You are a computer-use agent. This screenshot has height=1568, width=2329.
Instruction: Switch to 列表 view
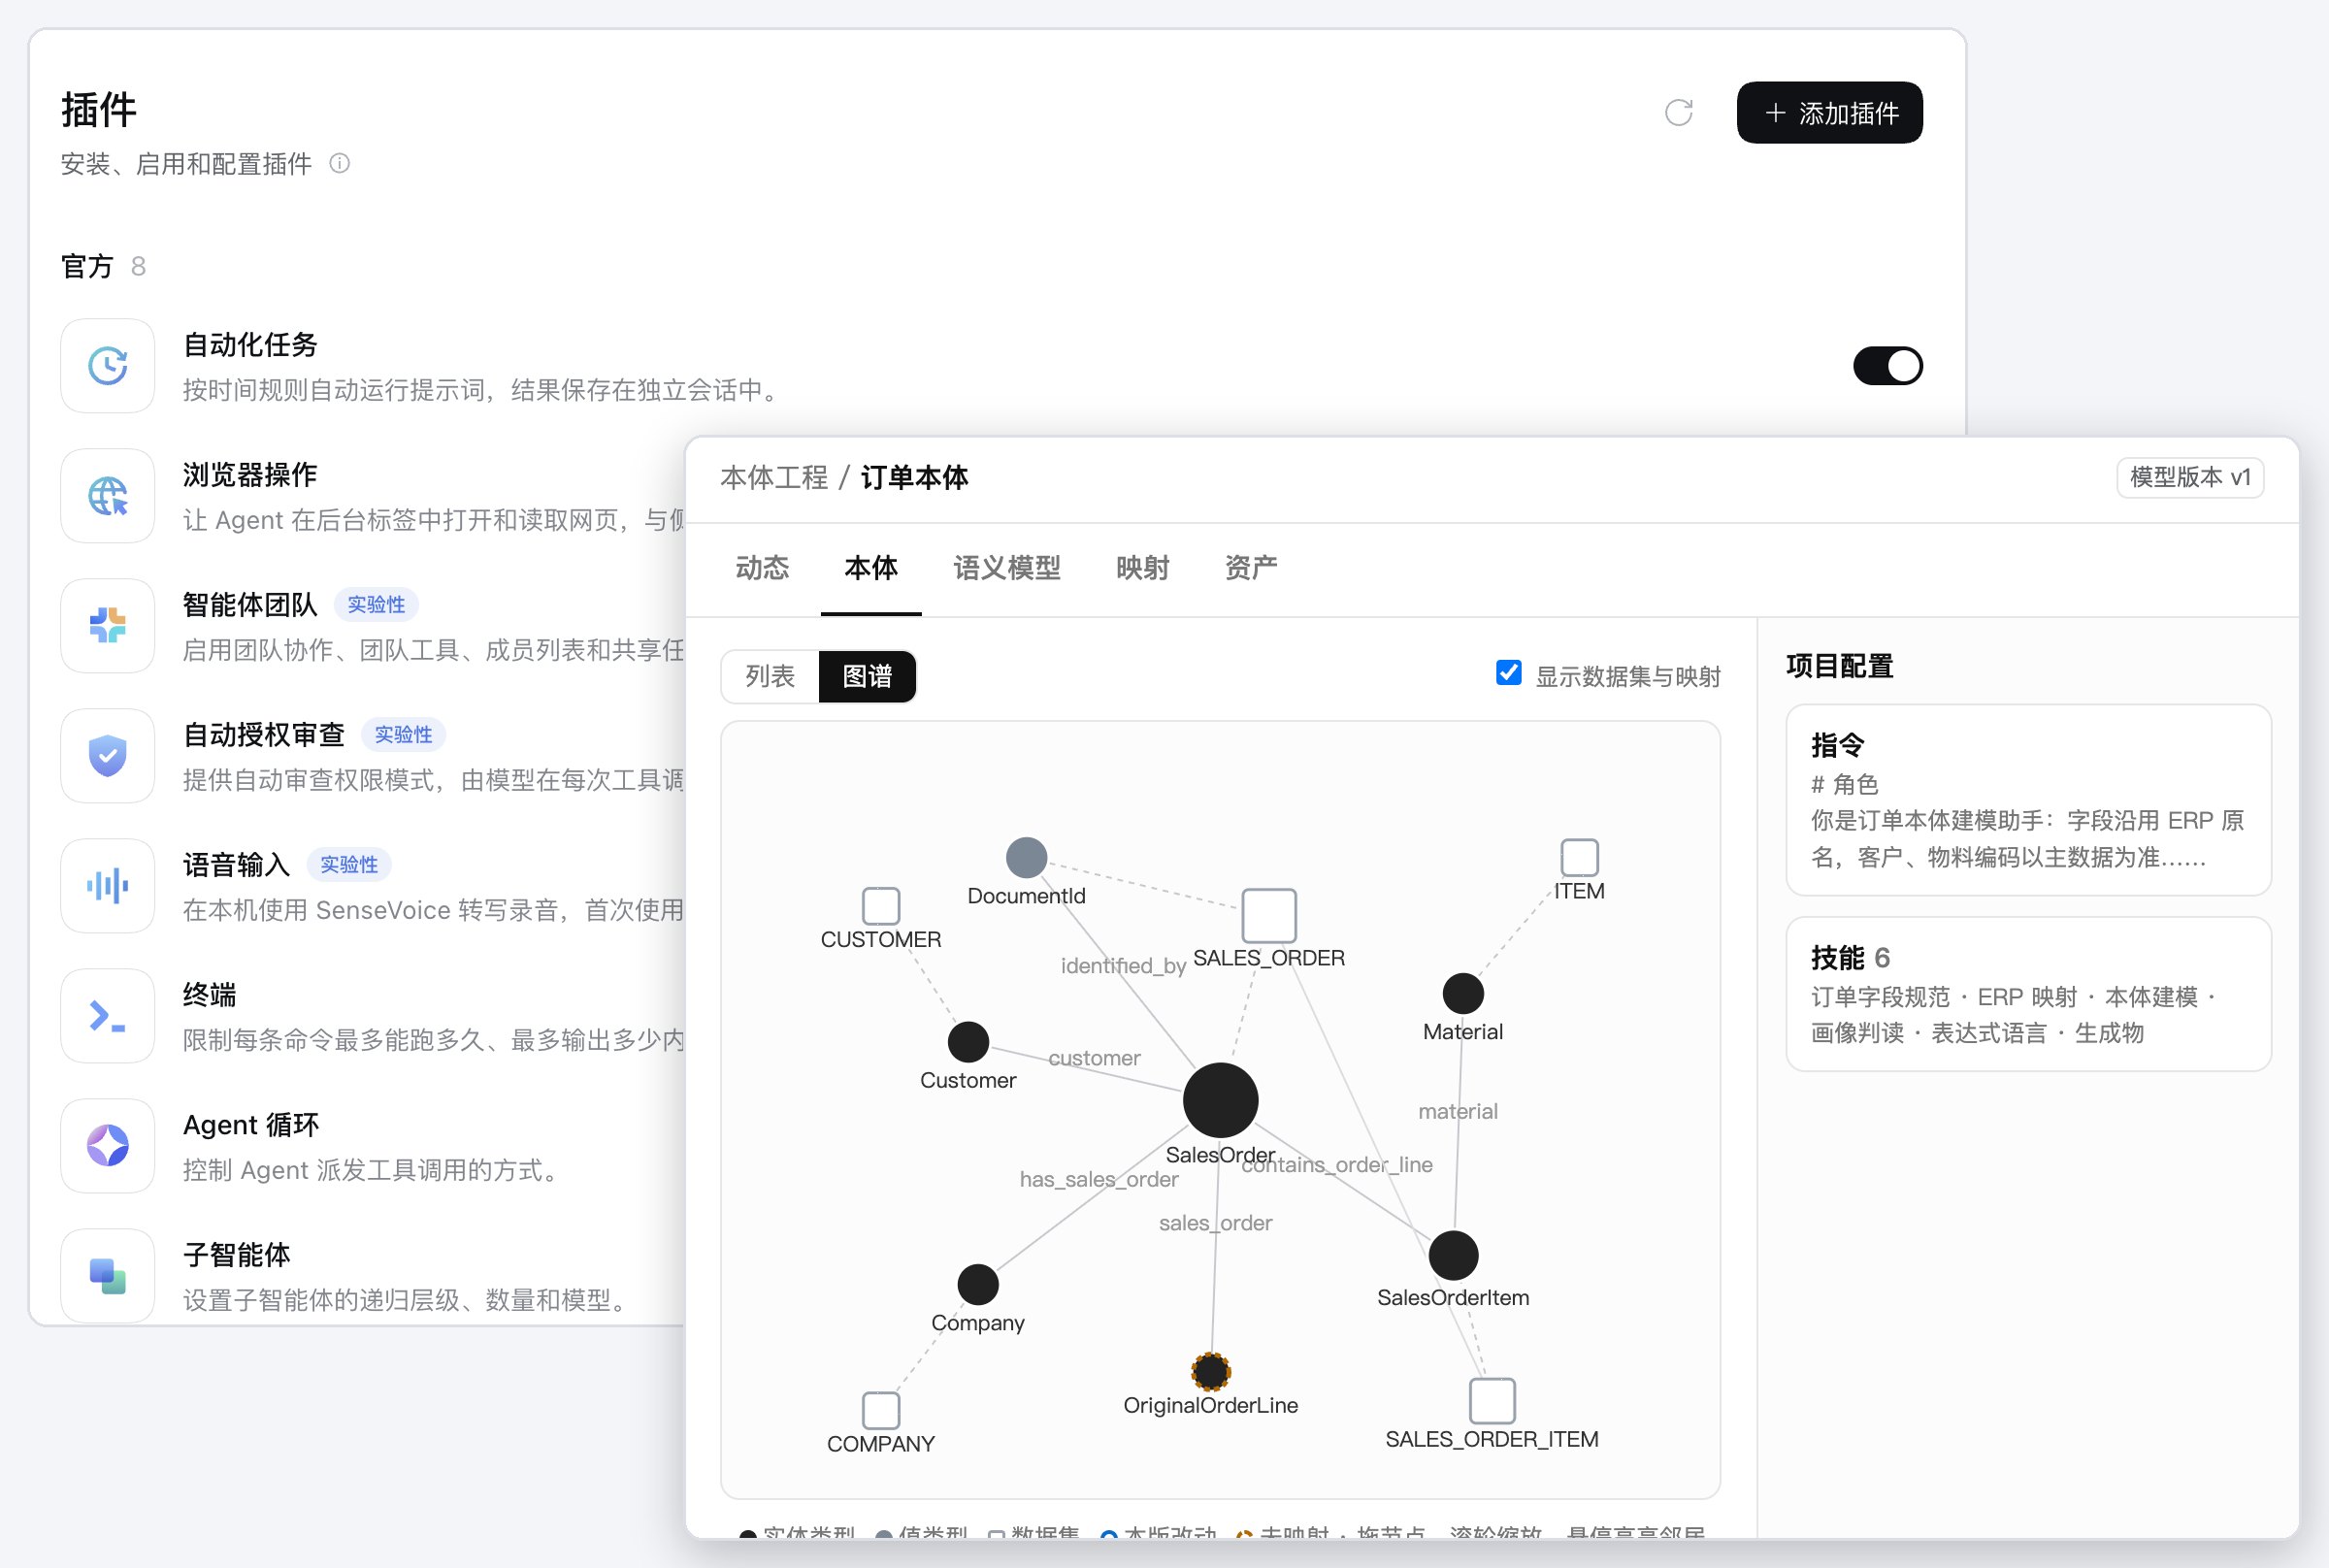click(x=770, y=676)
